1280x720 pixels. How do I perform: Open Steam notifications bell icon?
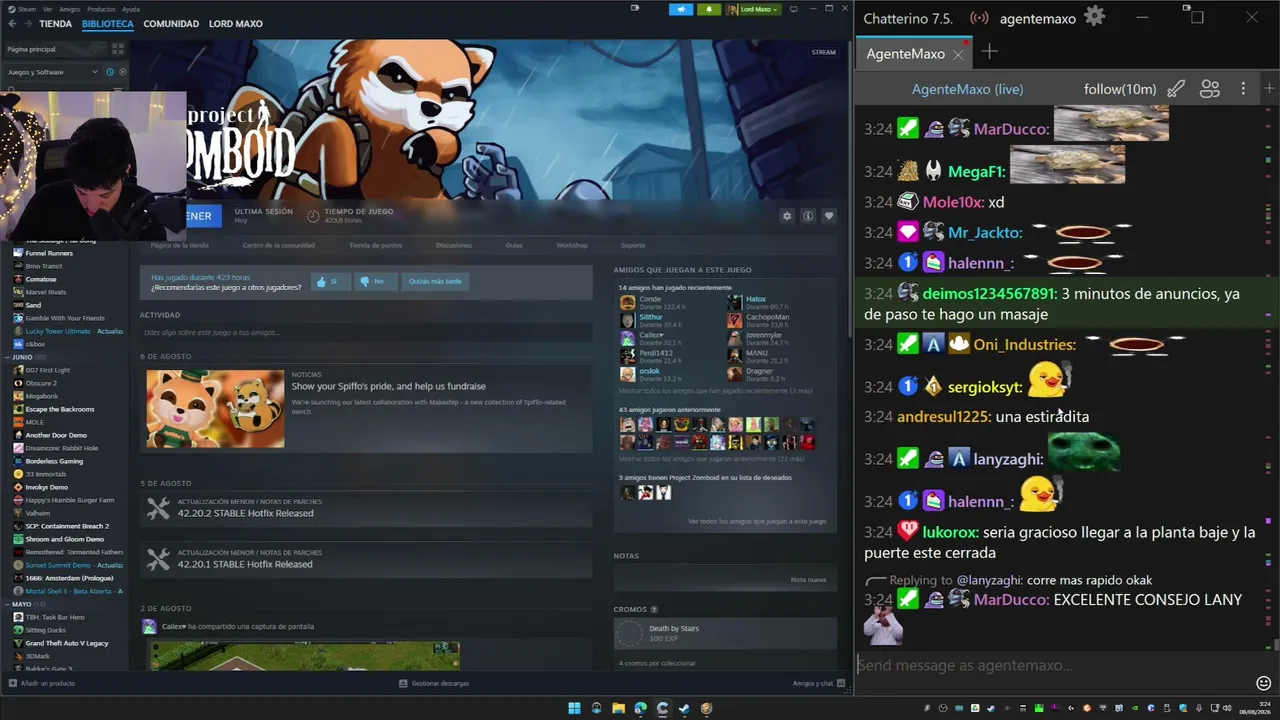709,9
